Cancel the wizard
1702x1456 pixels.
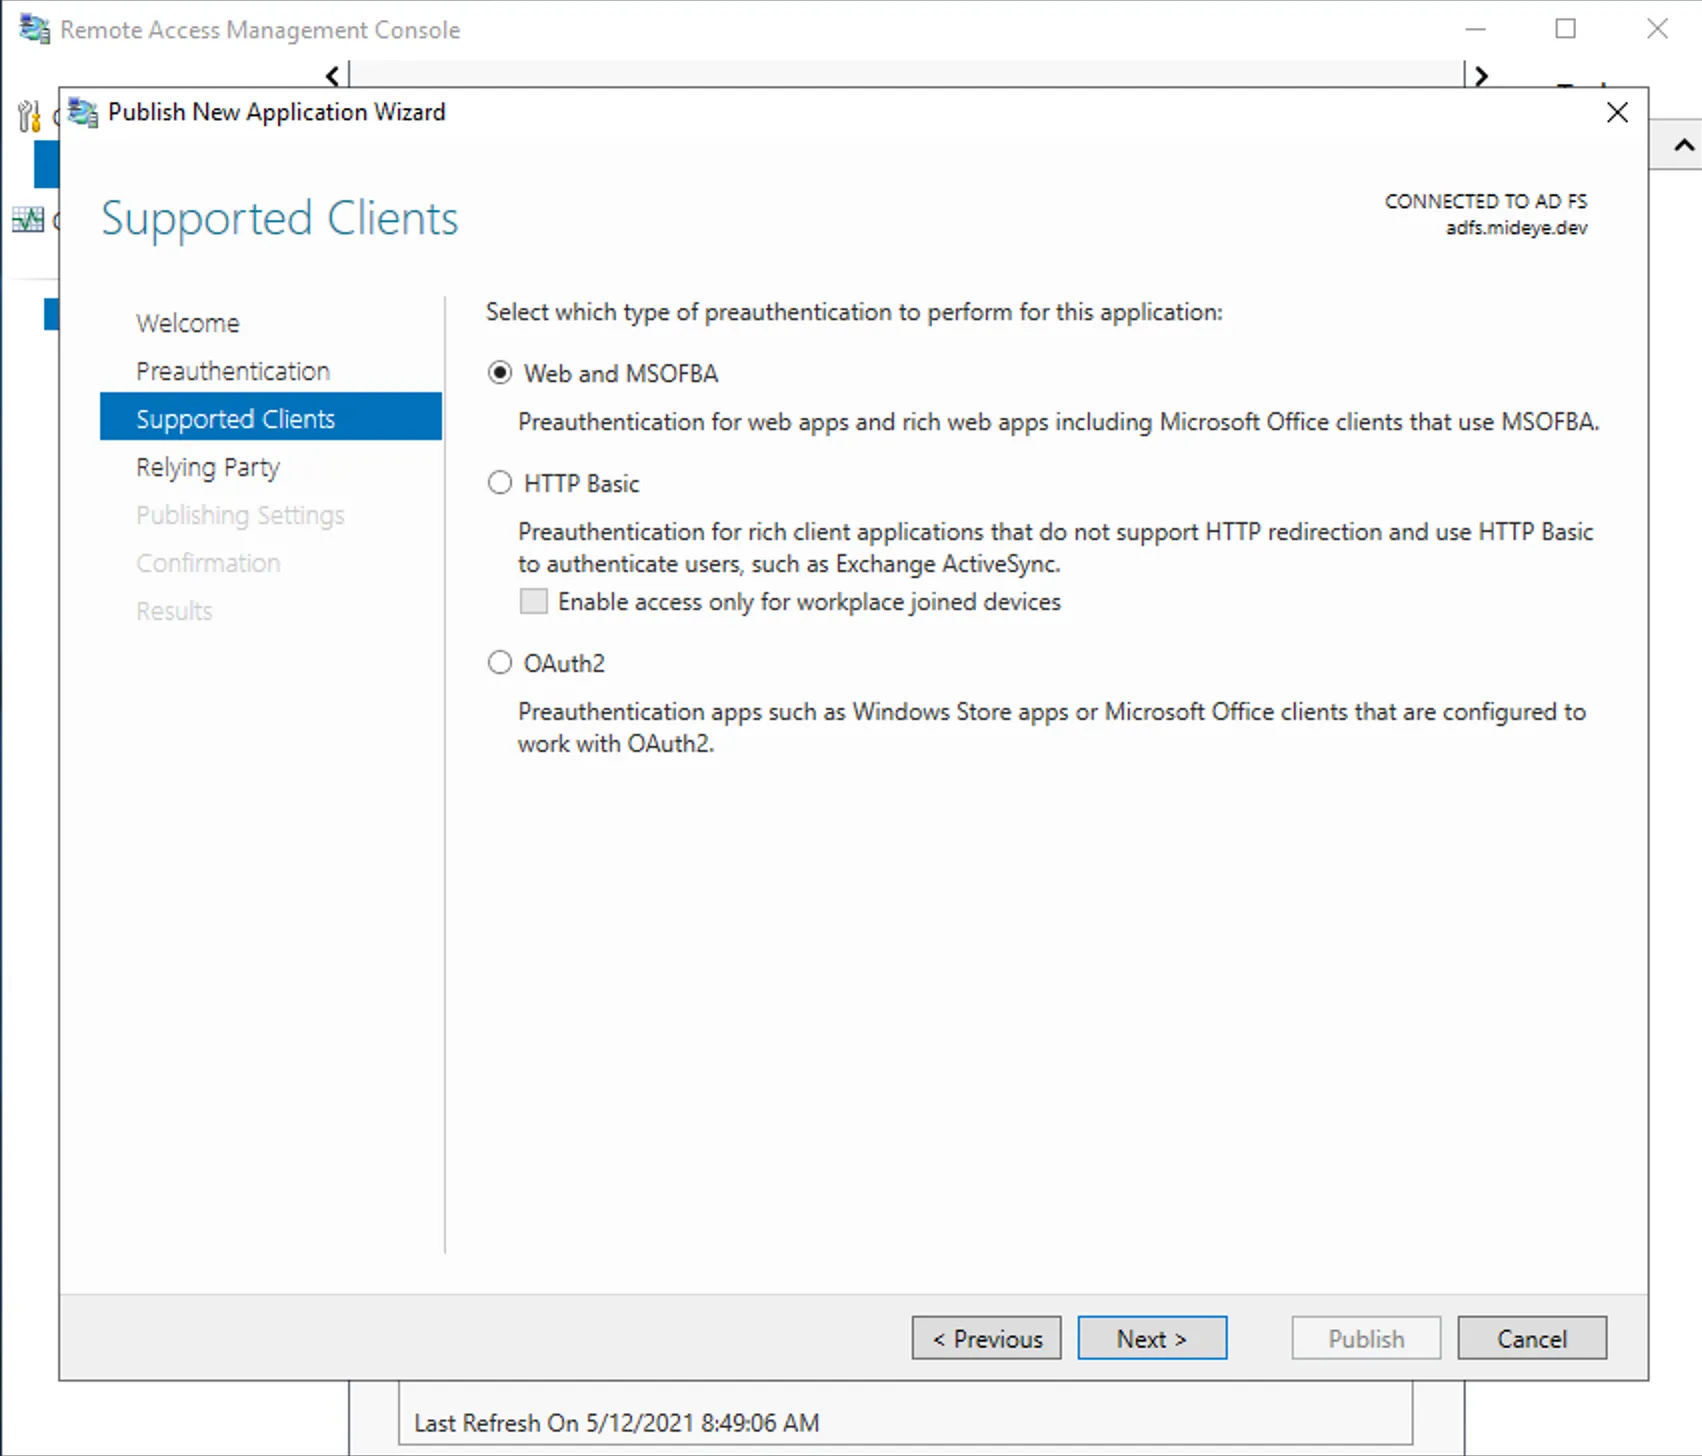(x=1532, y=1337)
